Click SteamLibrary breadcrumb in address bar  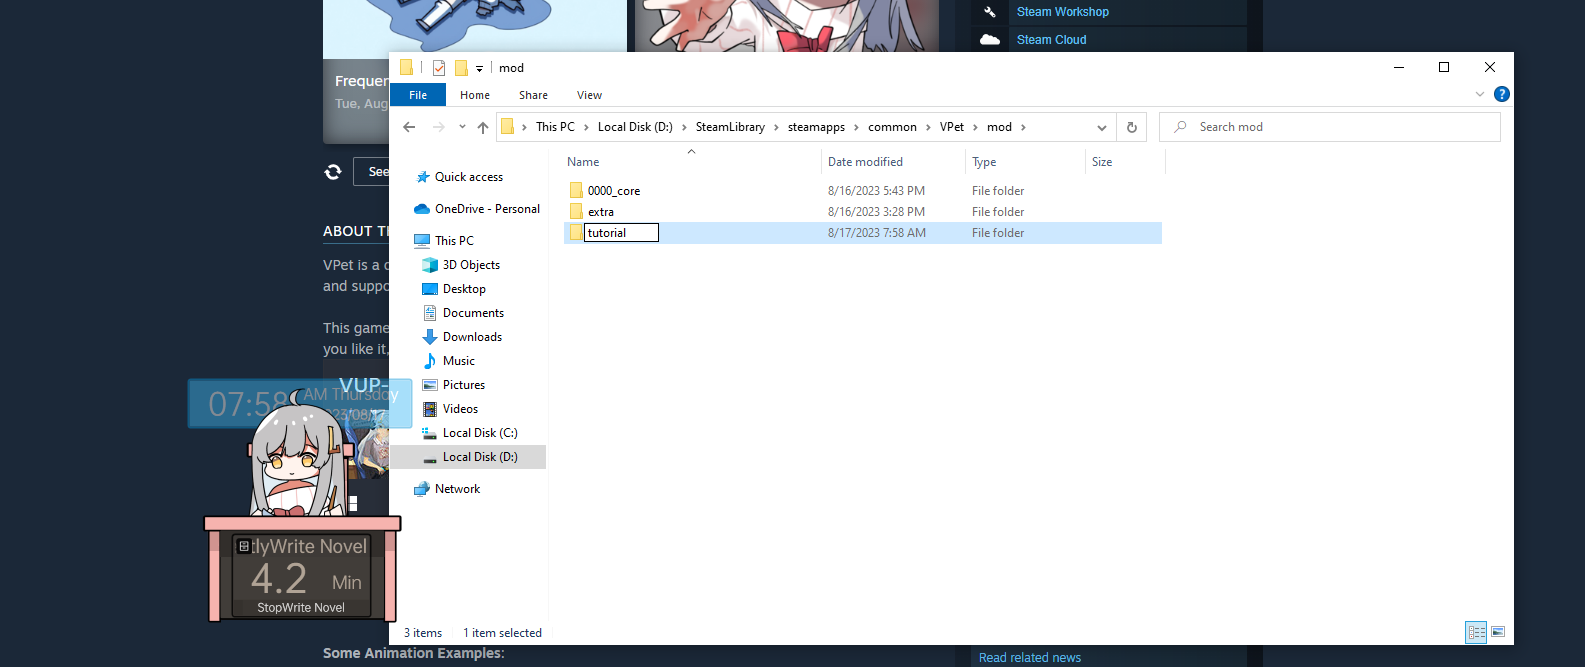coord(730,127)
